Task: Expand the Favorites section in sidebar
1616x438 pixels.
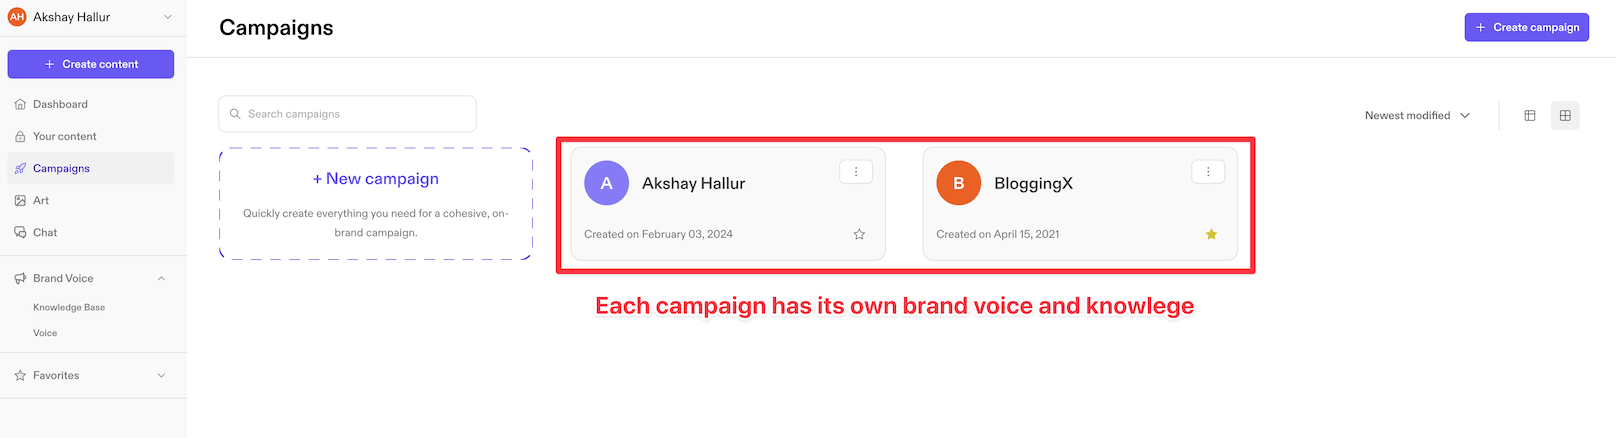Action: click(x=162, y=376)
